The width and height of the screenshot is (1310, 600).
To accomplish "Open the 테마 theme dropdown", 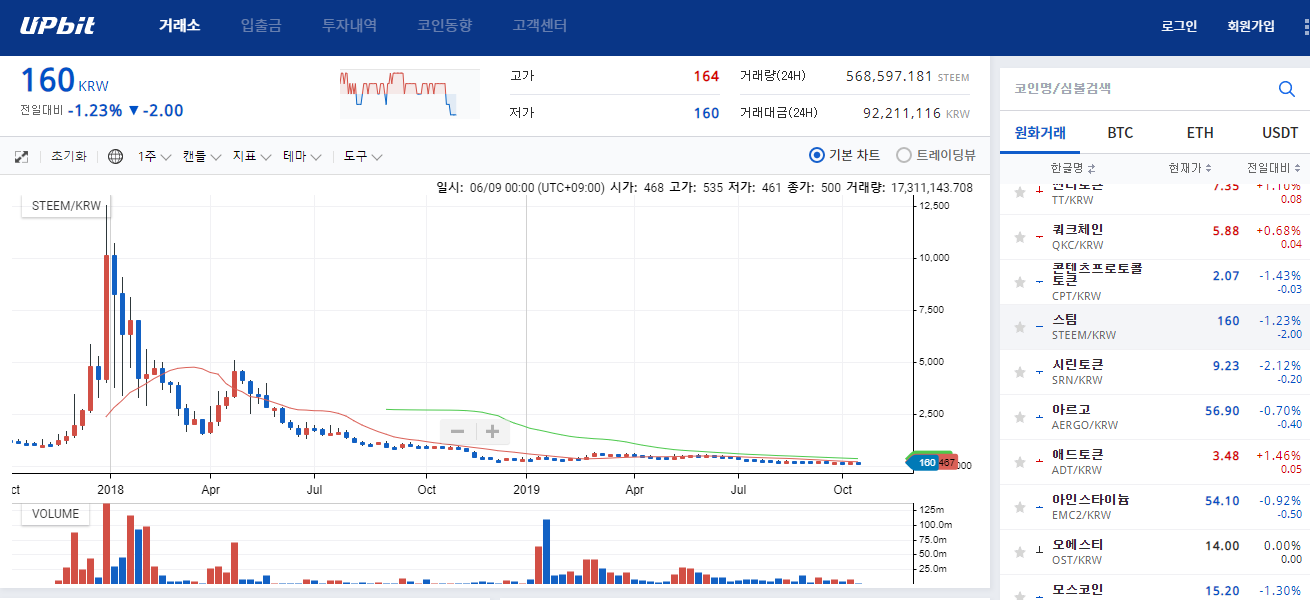I will click(302, 156).
